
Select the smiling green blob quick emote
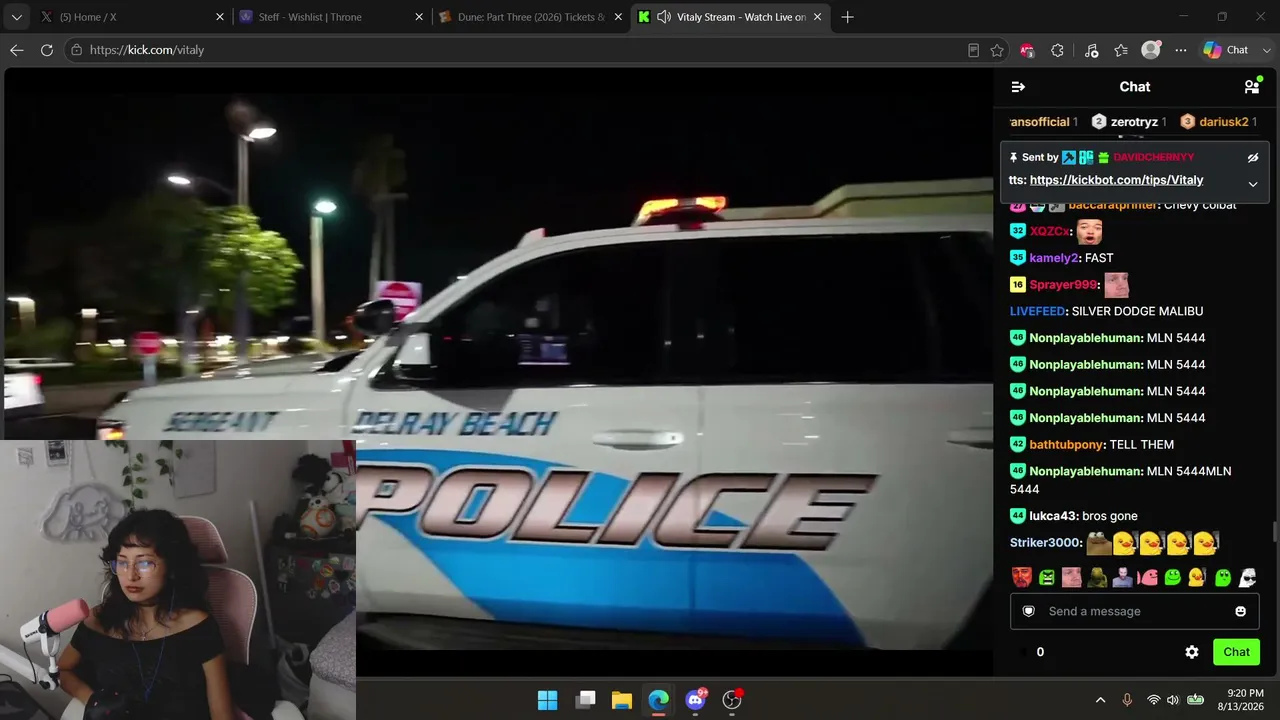click(1172, 577)
